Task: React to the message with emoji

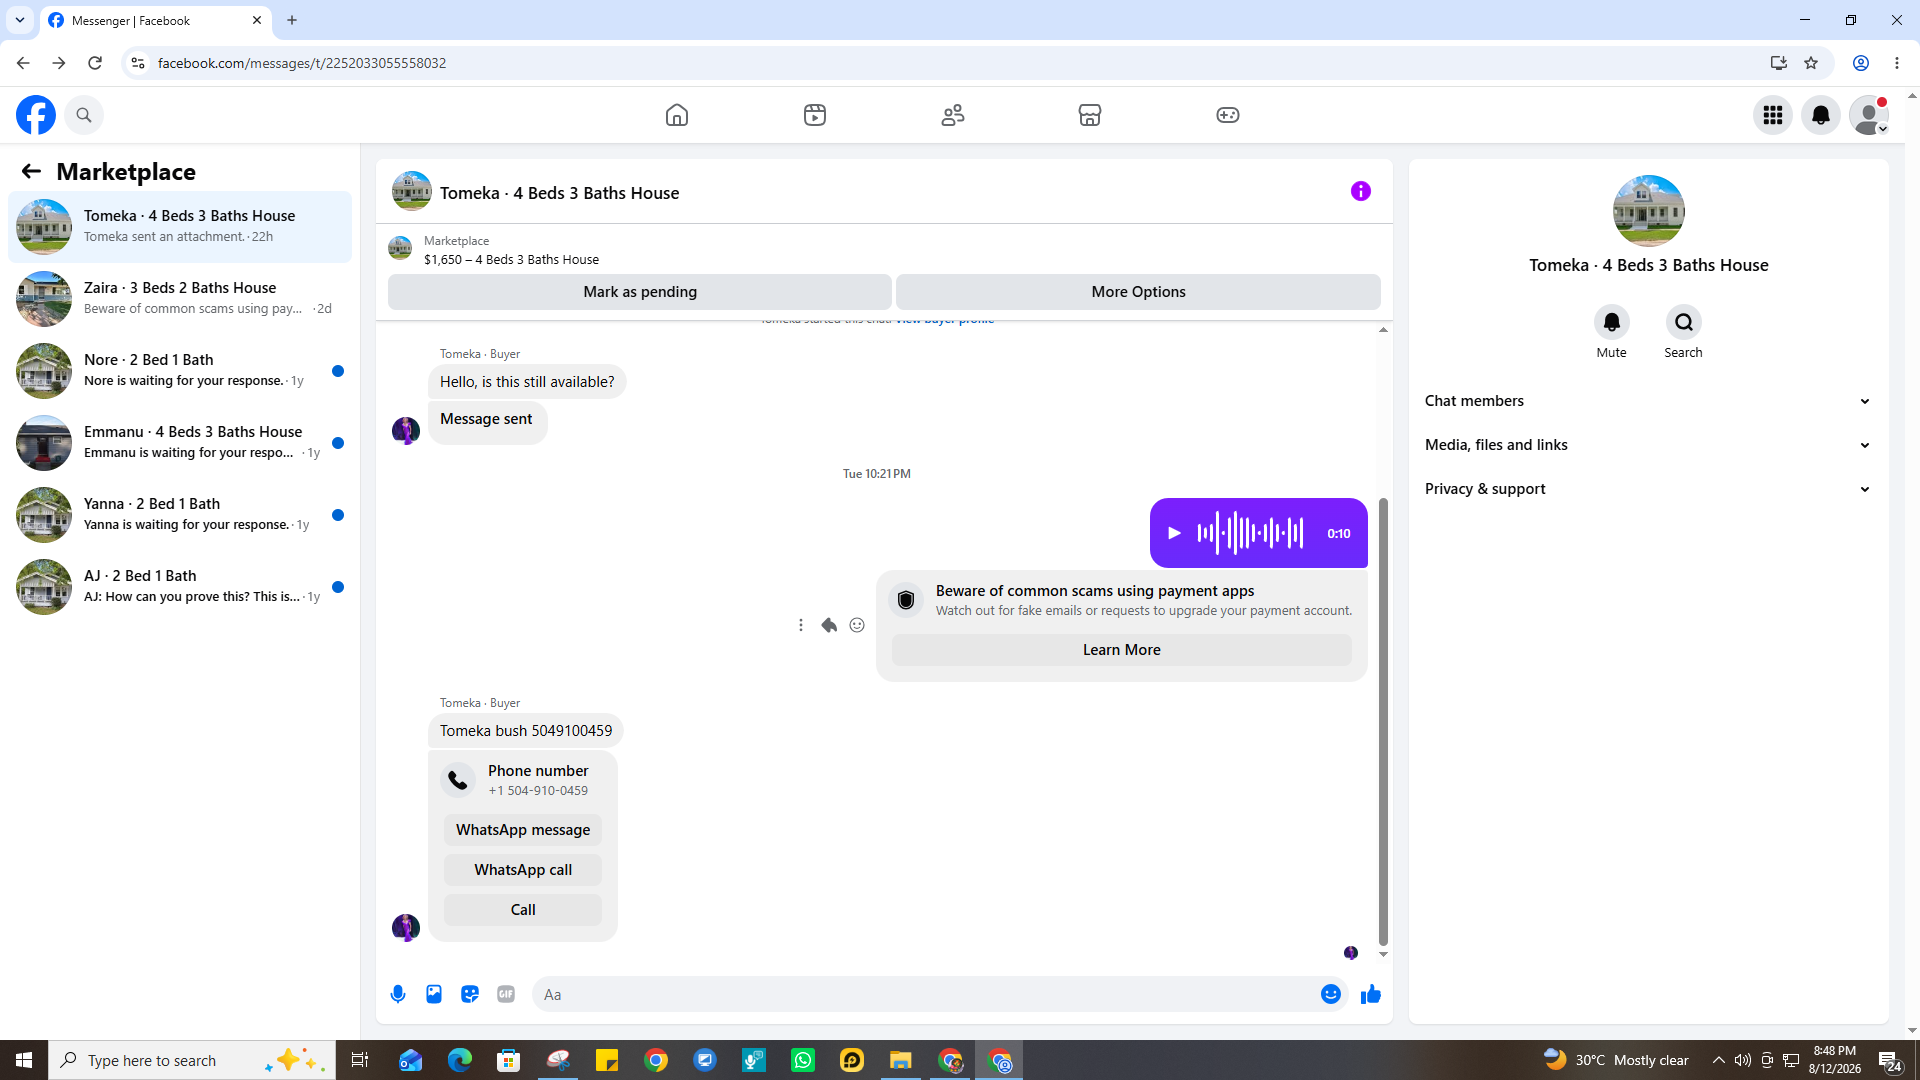Action: [x=857, y=625]
